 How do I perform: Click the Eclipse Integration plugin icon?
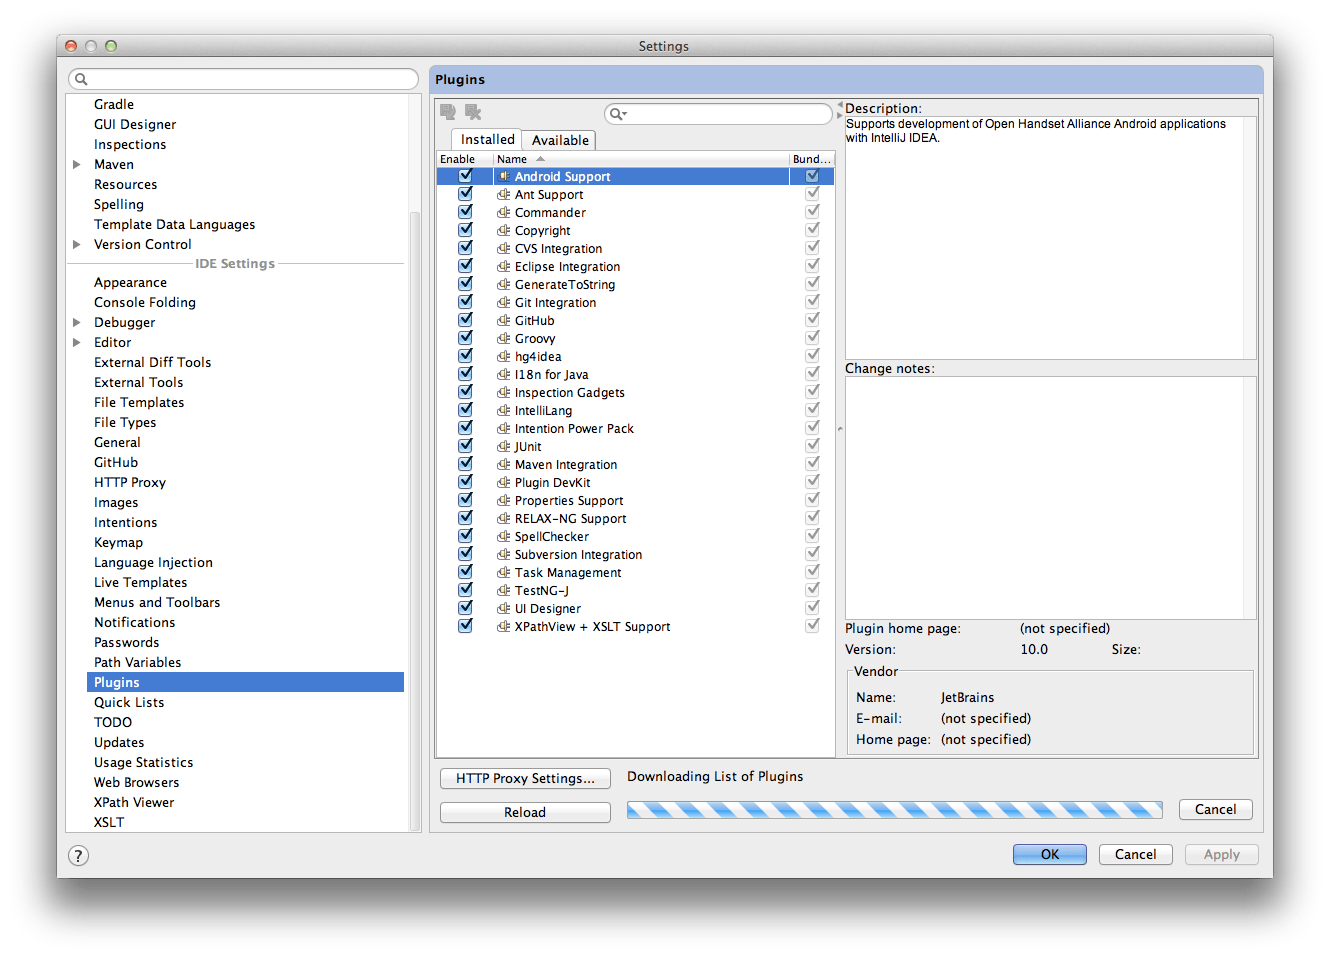point(504,266)
